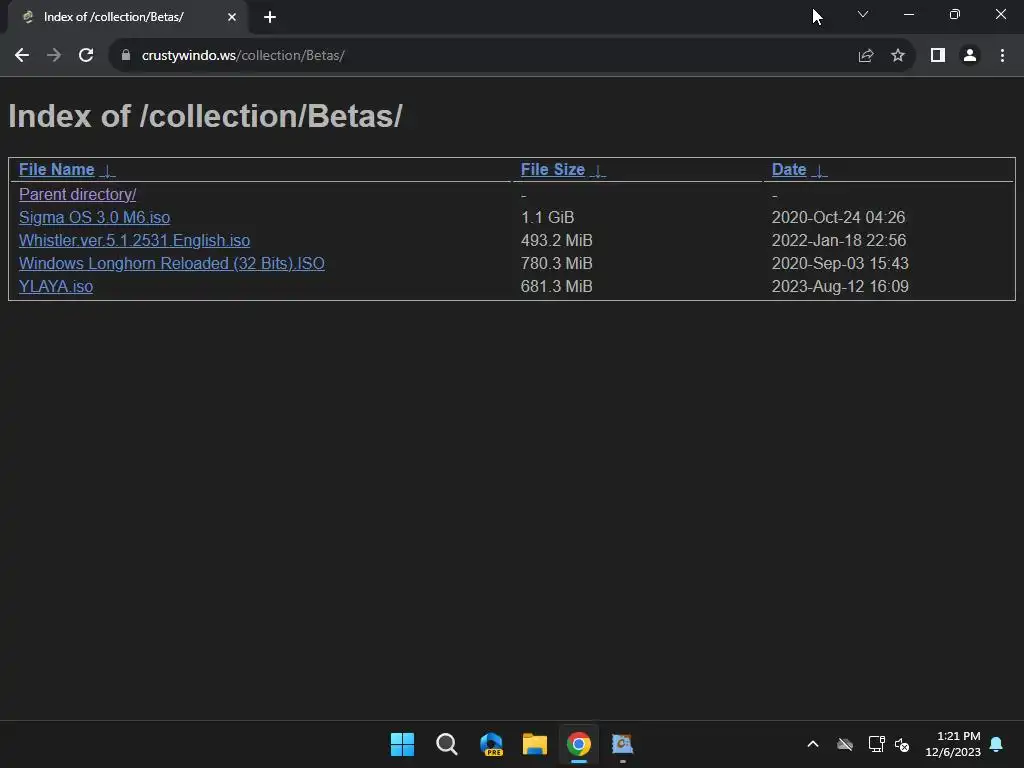Open the Parent directory/ link

tap(78, 195)
